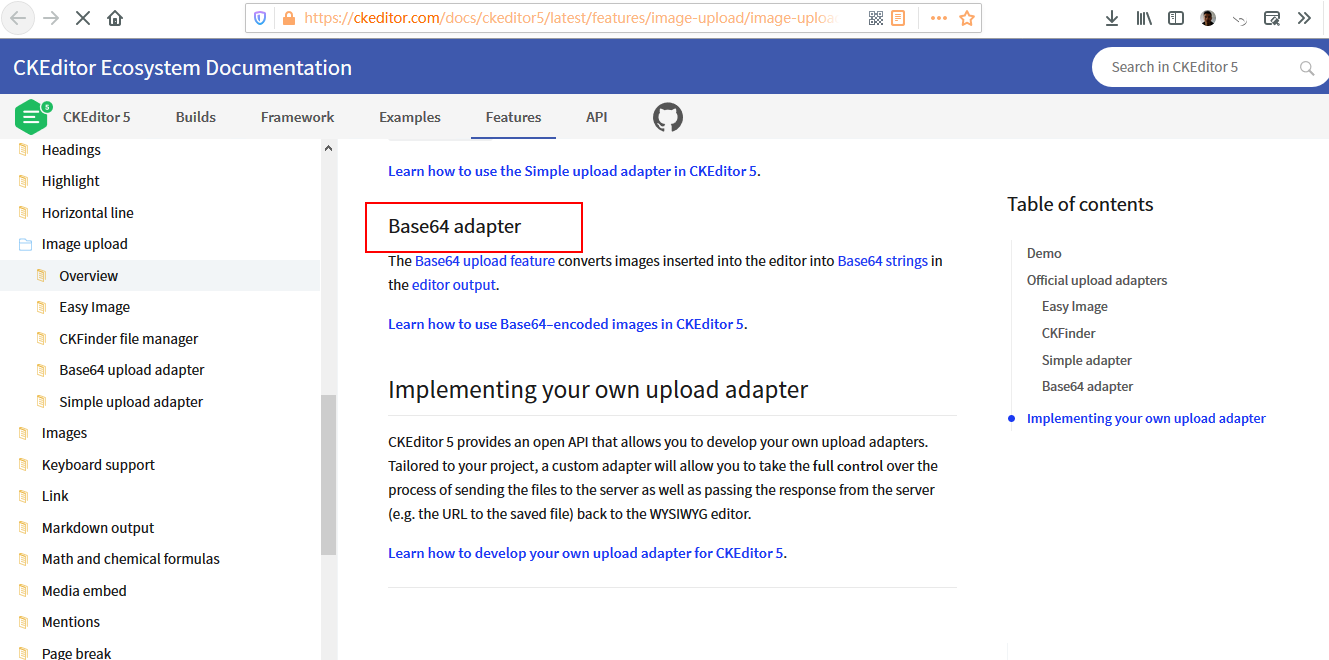The height and width of the screenshot is (660, 1329).
Task: Open Mentions in the sidebar
Action: (x=71, y=622)
